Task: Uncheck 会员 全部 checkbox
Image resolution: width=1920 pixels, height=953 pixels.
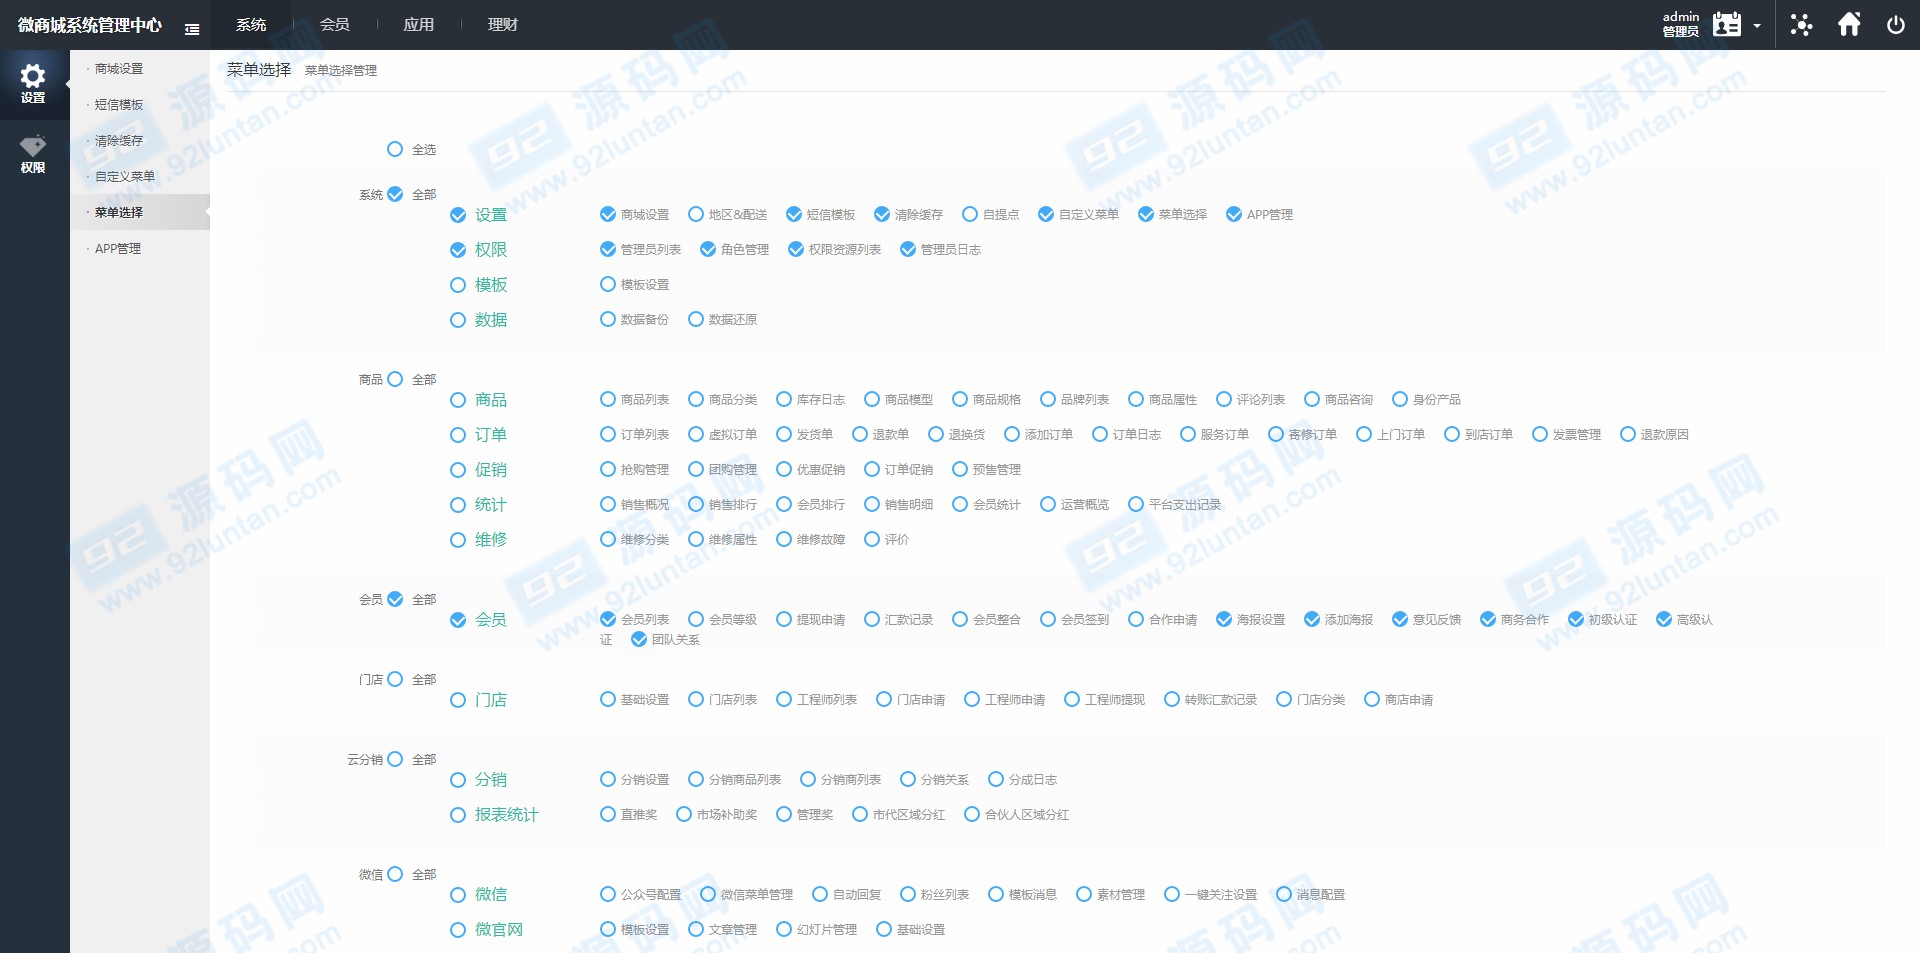Action: (395, 600)
